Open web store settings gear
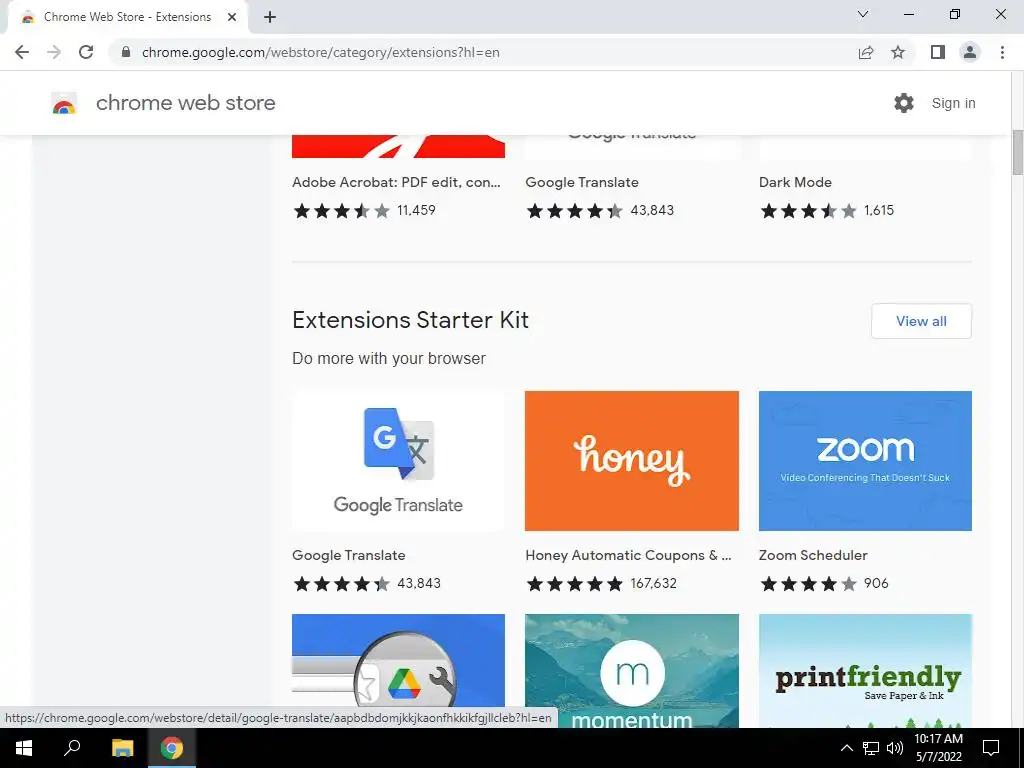1024x768 pixels. 904,103
